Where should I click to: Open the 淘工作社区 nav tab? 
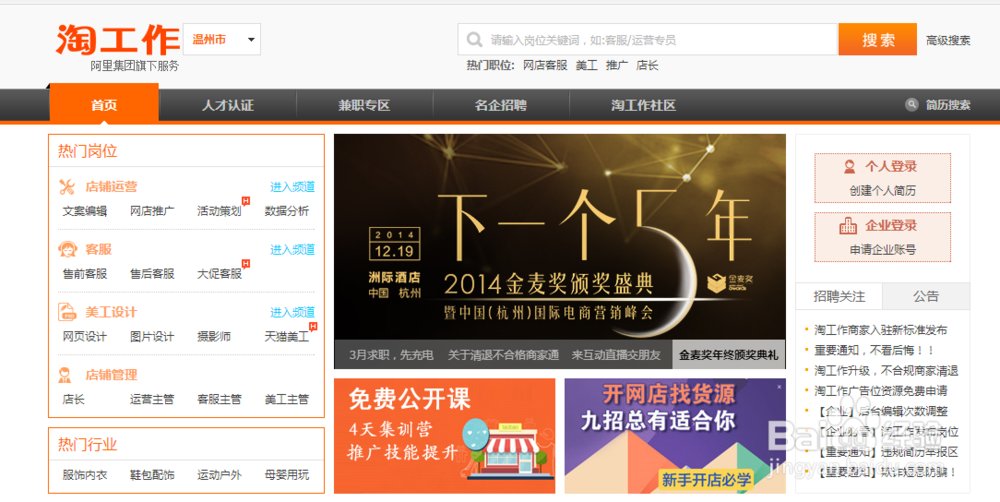pyautogui.click(x=643, y=105)
